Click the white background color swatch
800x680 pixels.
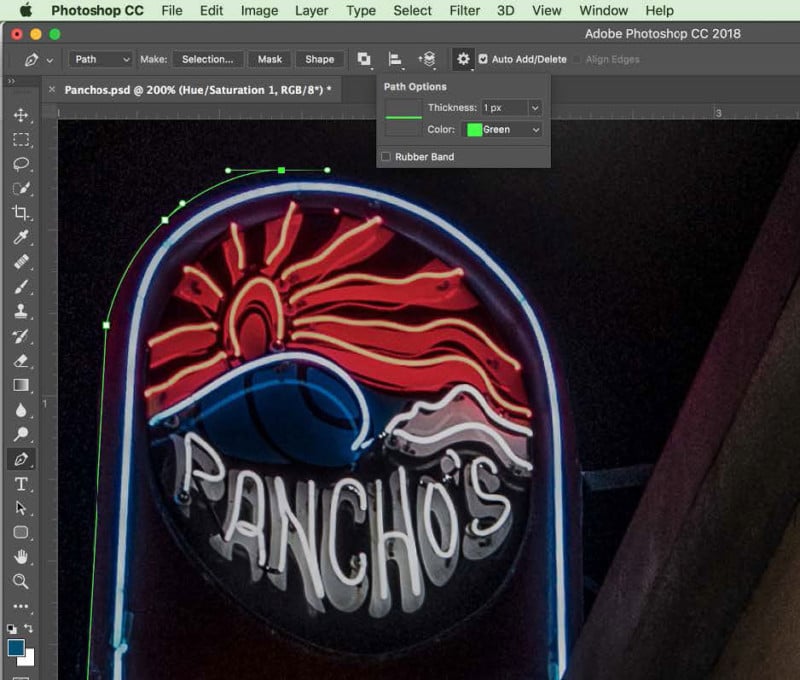click(x=28, y=659)
